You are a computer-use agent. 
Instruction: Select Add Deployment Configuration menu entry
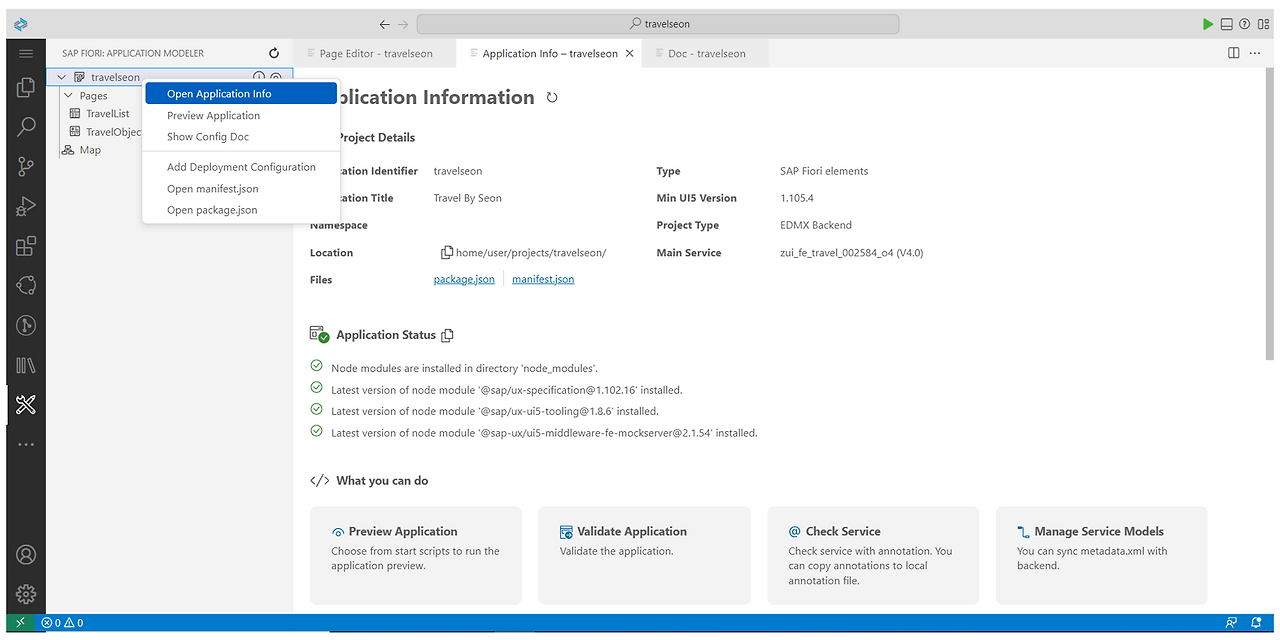[x=241, y=167]
